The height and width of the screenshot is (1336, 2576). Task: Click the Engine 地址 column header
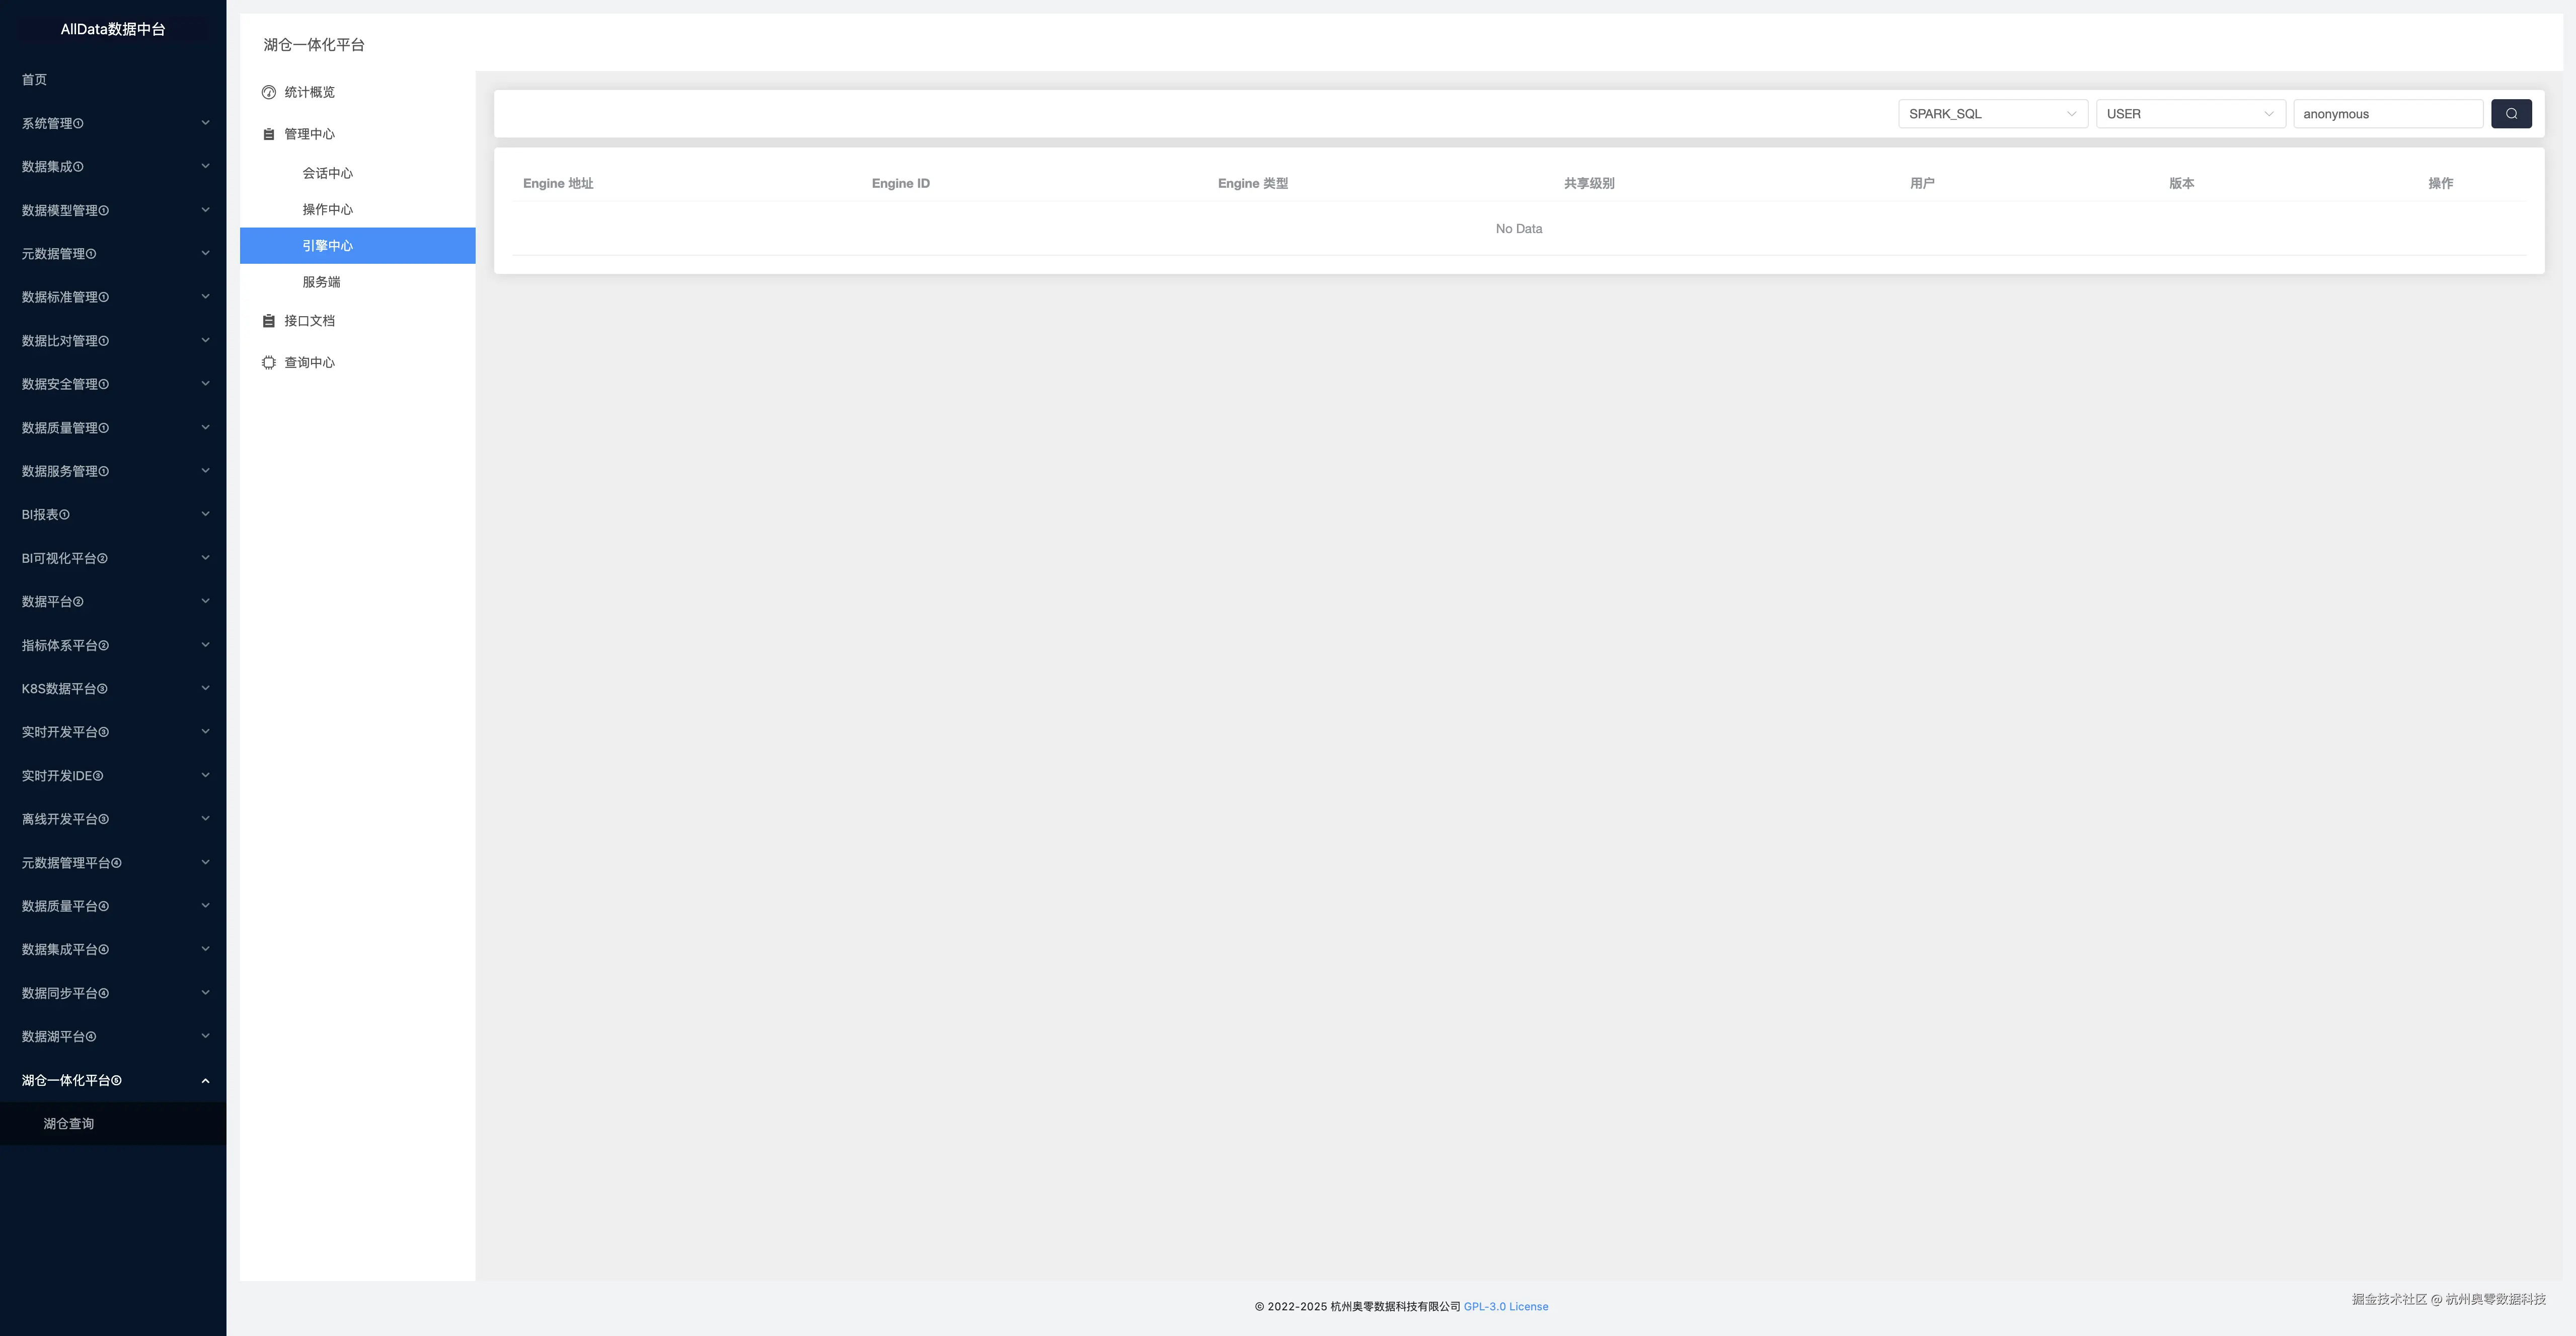coord(558,184)
